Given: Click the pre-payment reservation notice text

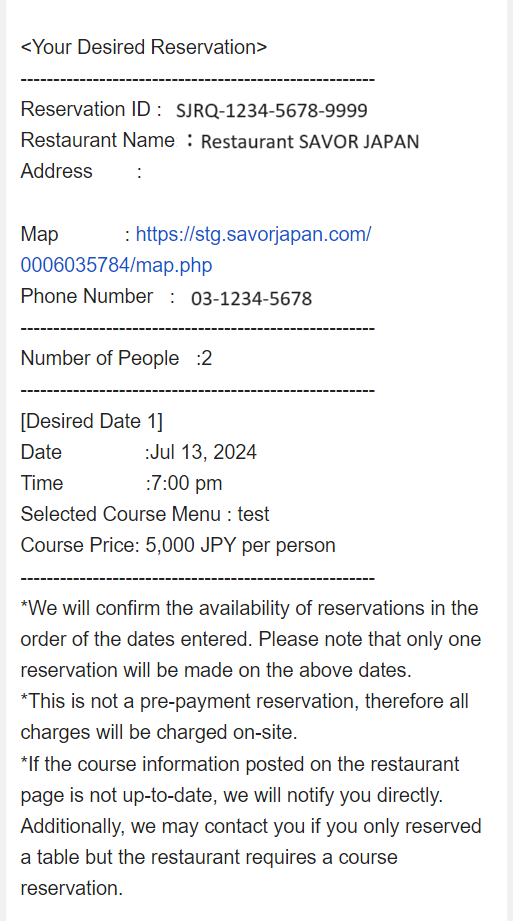Looking at the screenshot, I should coord(244,717).
